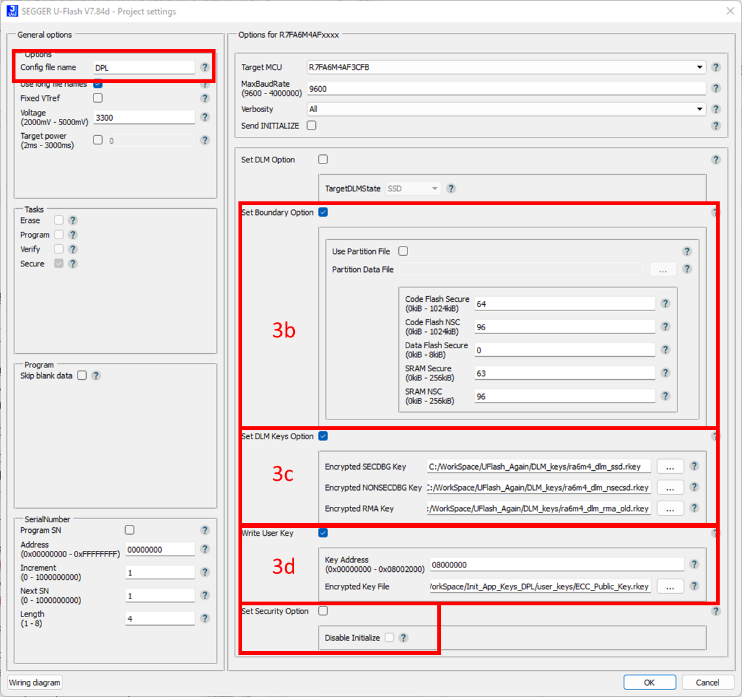Screen dimensions: 742x697
Task: Open help icon next to Secure task
Action: pos(72,264)
